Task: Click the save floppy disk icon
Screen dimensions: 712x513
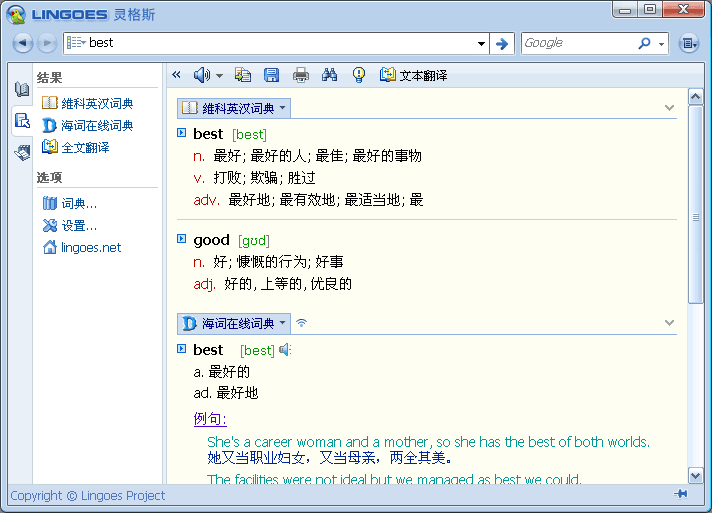Action: pos(271,75)
